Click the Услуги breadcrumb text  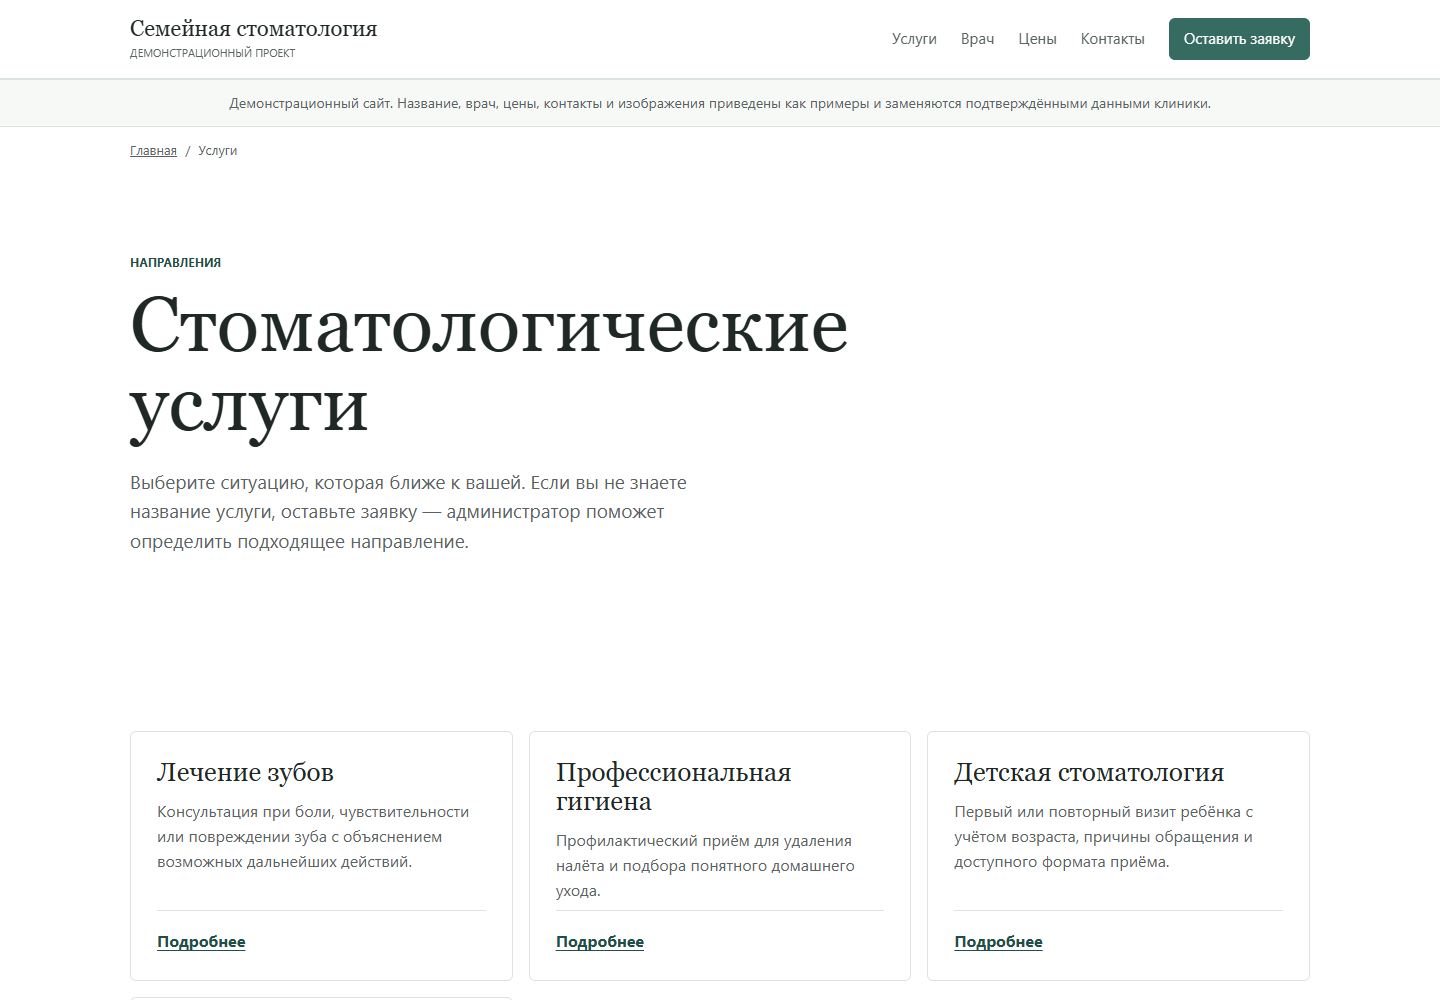[x=218, y=151]
